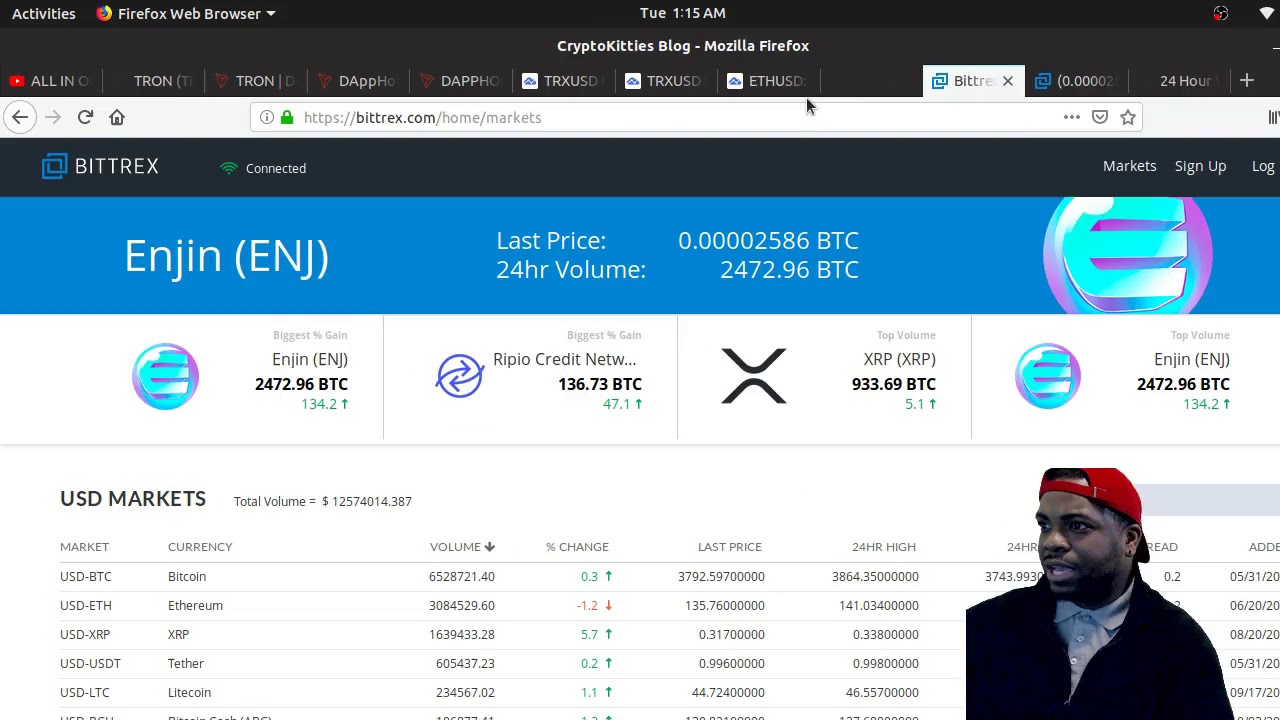The width and height of the screenshot is (1280, 720).
Task: Switch to the ETHUSD tab
Action: point(767,81)
